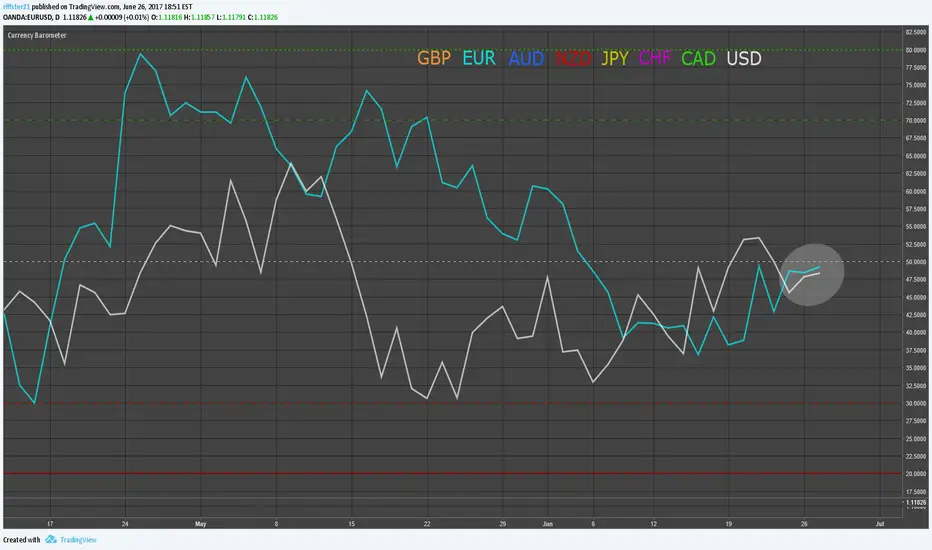Click the AUD legend label
932x550 pixels.
click(x=526, y=58)
